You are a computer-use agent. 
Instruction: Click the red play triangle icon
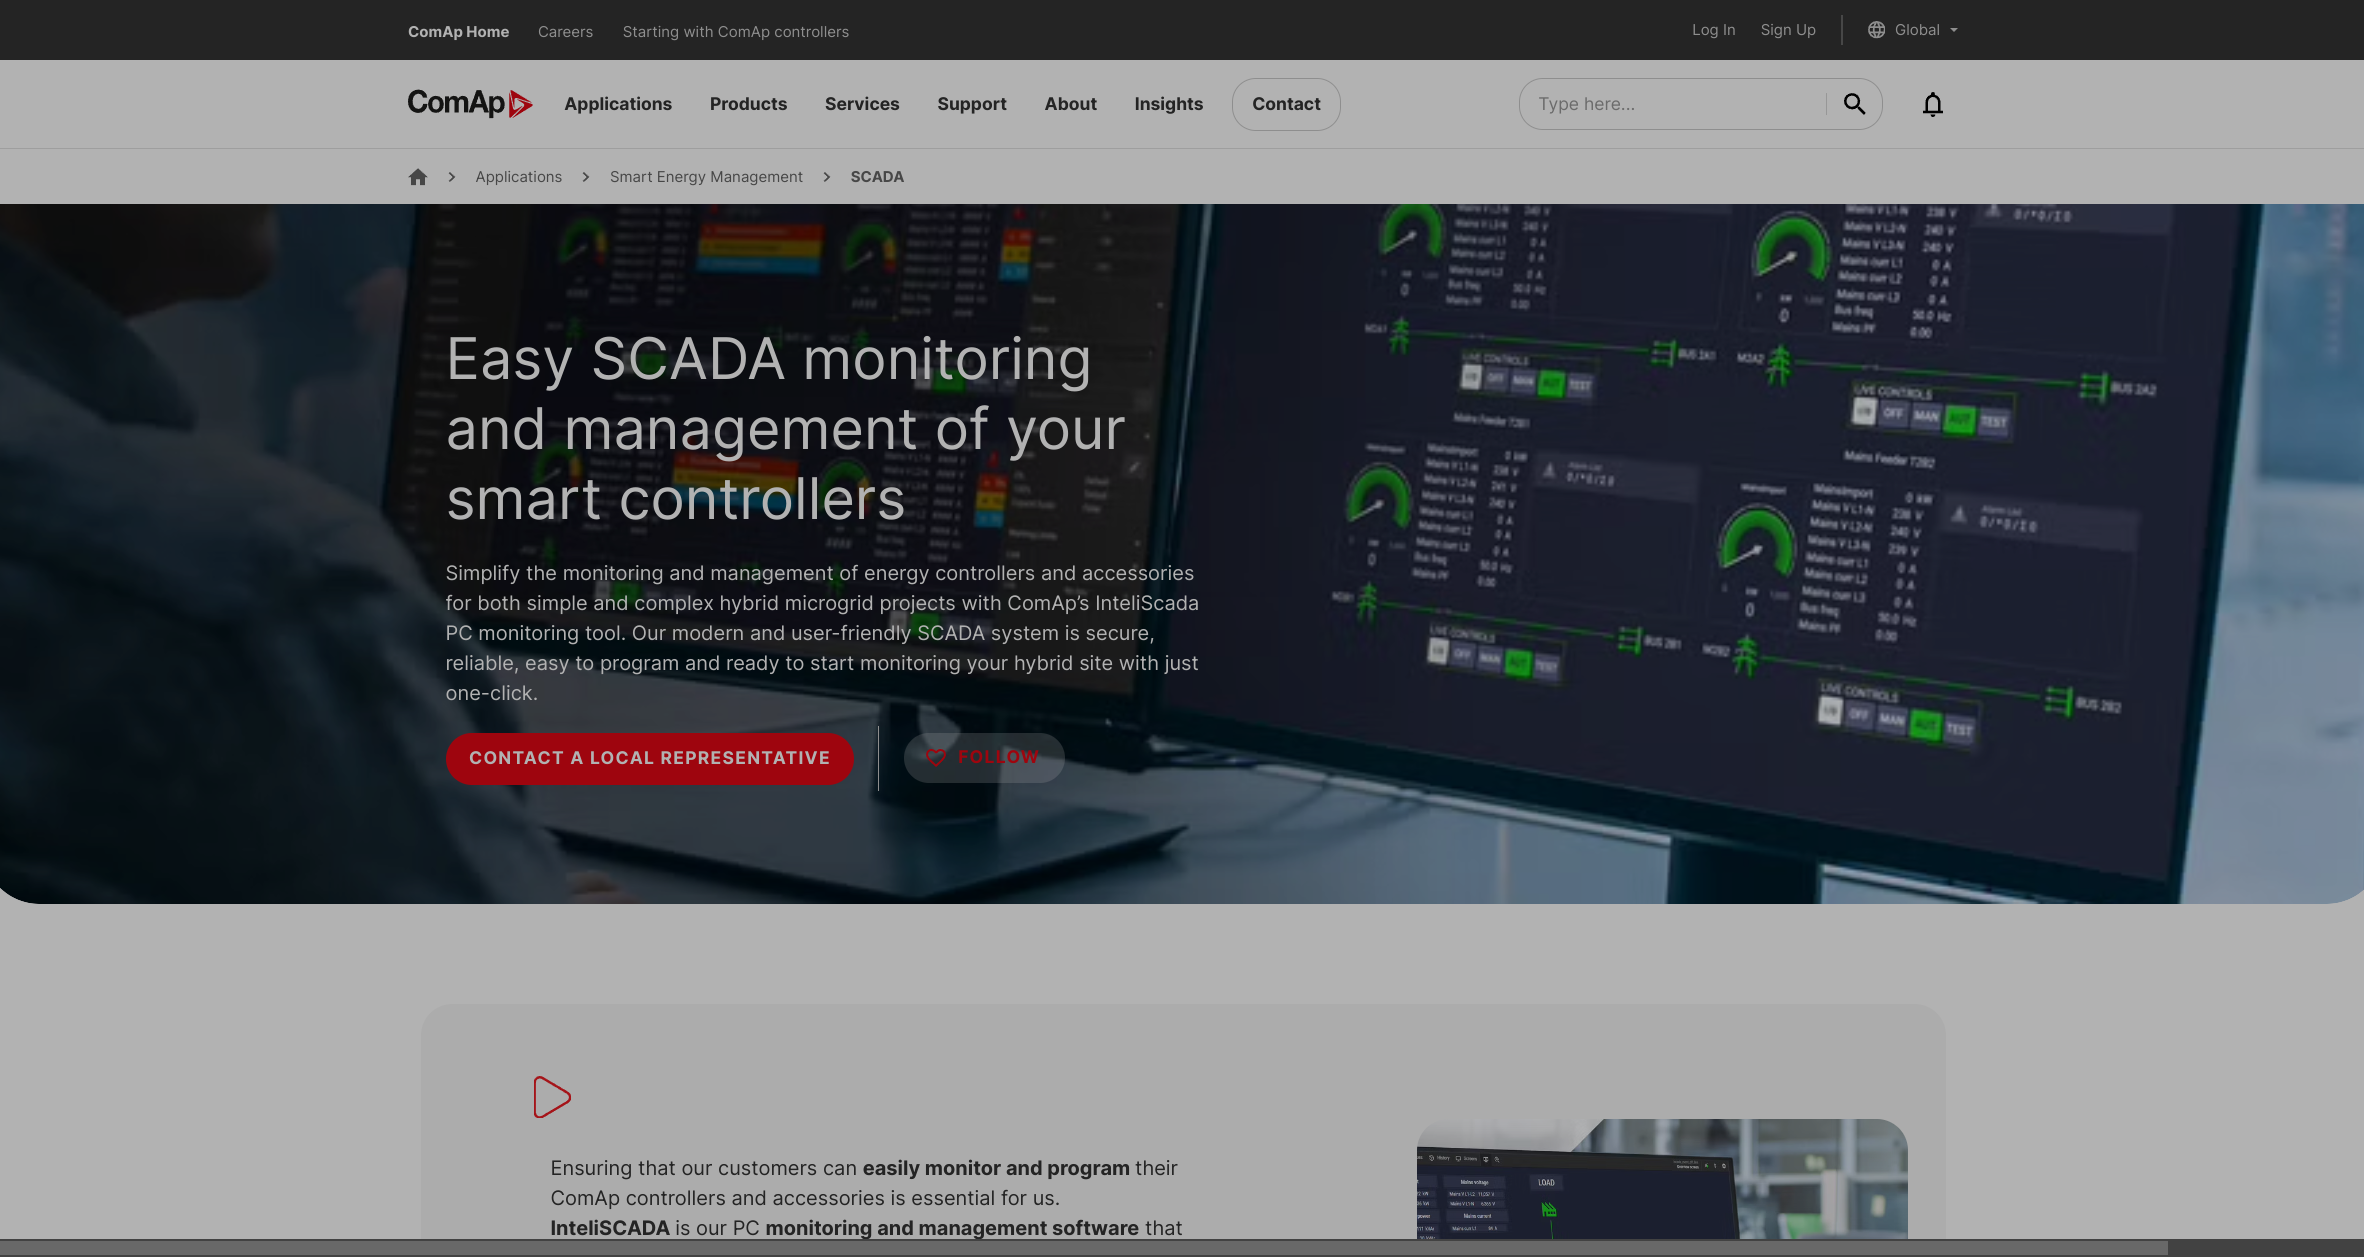(551, 1097)
